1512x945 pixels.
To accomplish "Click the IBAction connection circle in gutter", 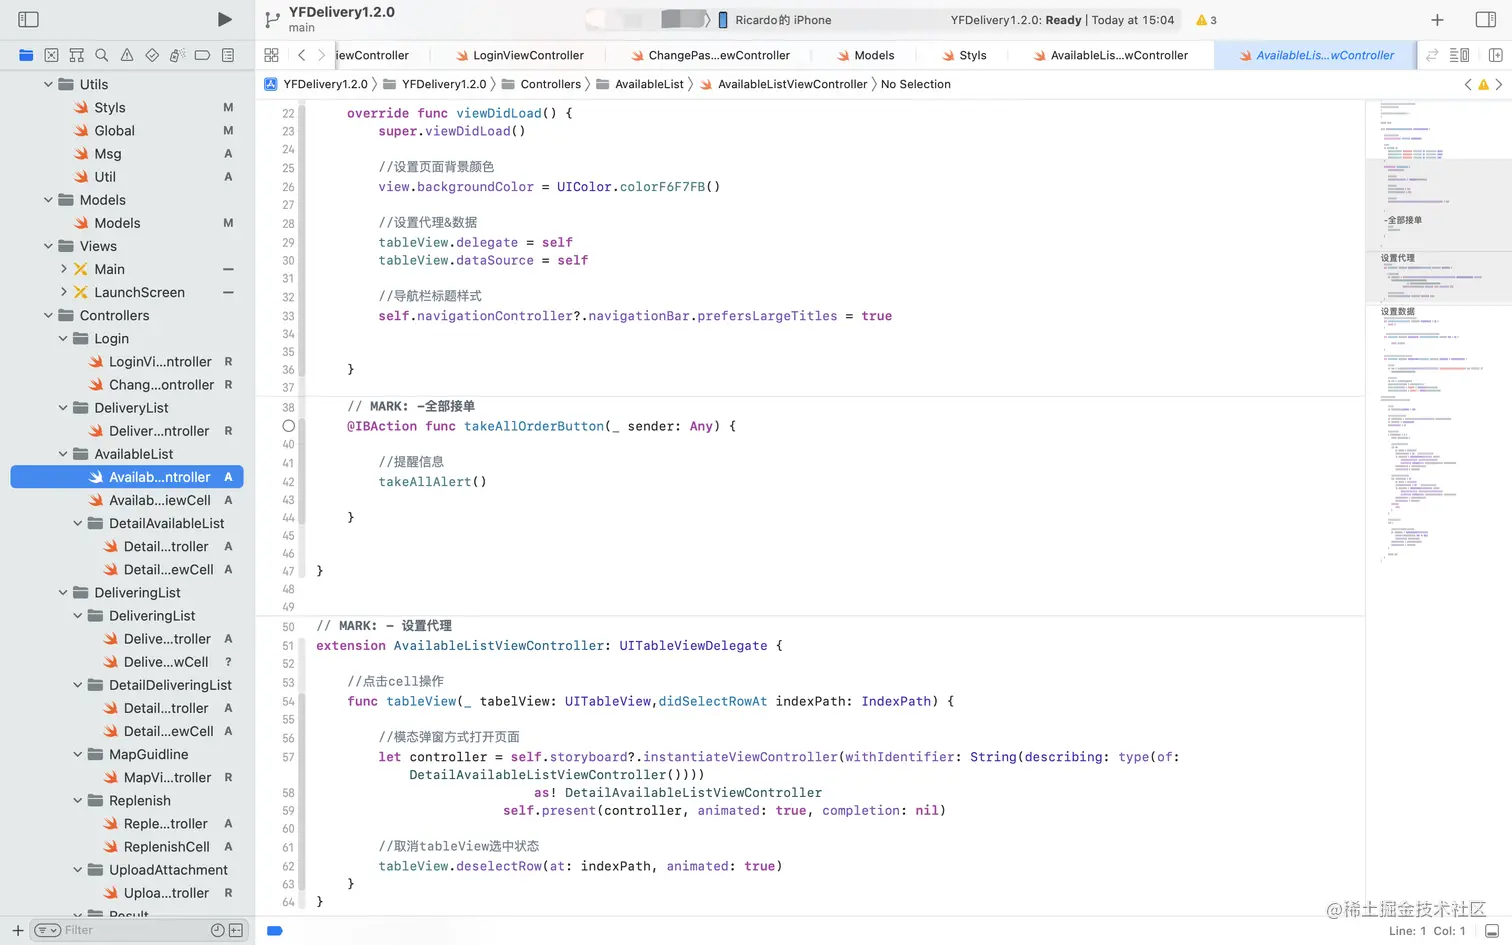I will click(x=288, y=426).
